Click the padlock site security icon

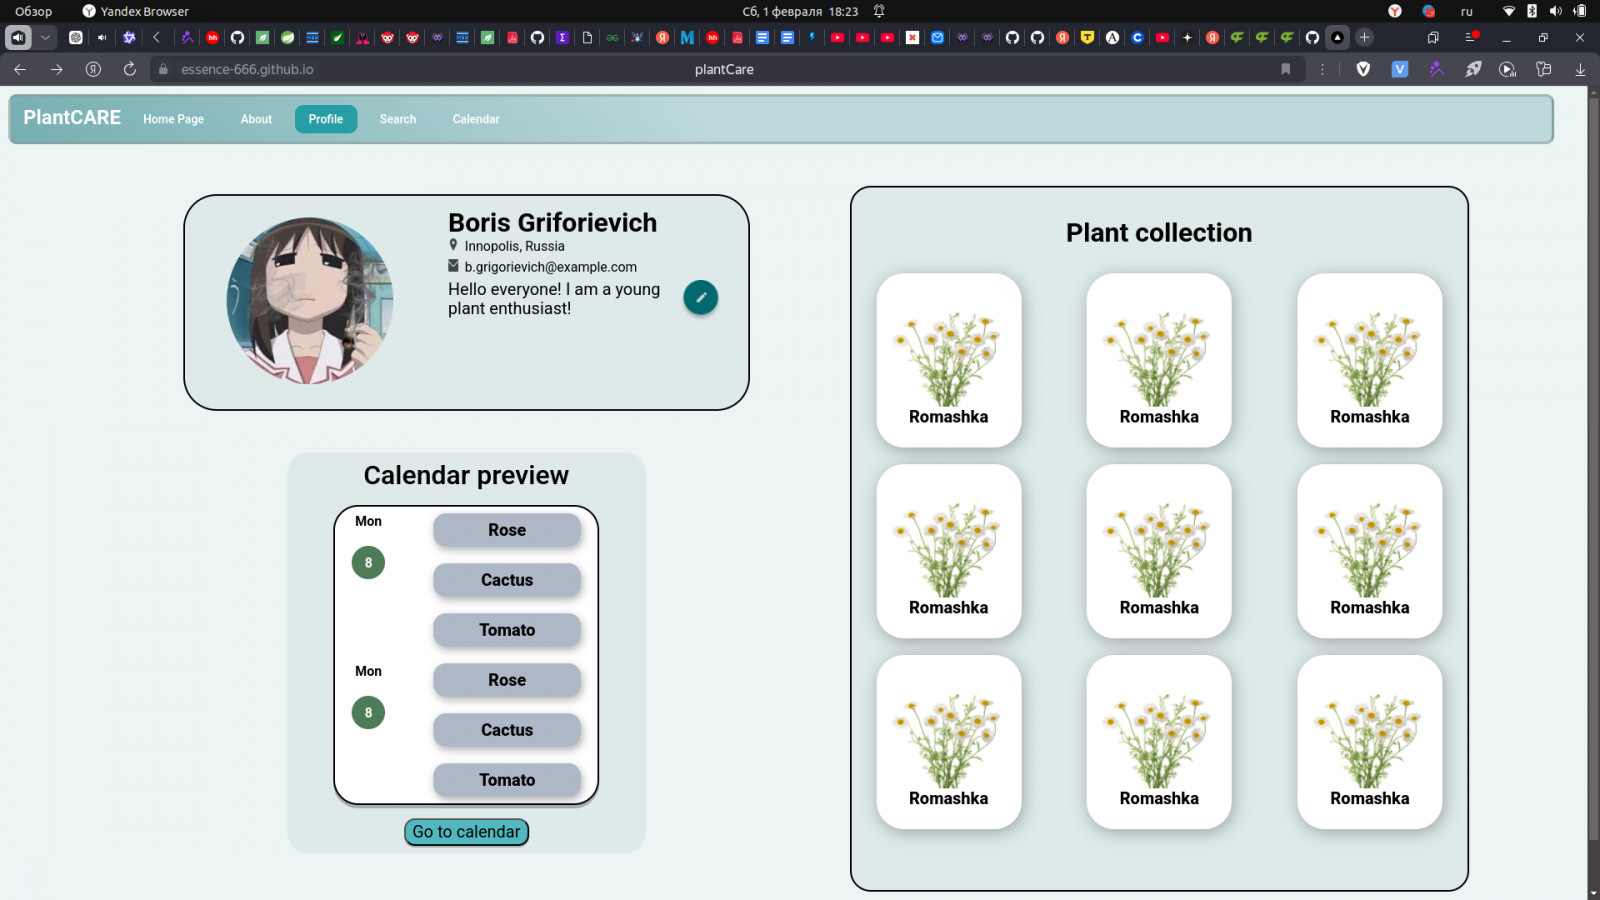164,69
